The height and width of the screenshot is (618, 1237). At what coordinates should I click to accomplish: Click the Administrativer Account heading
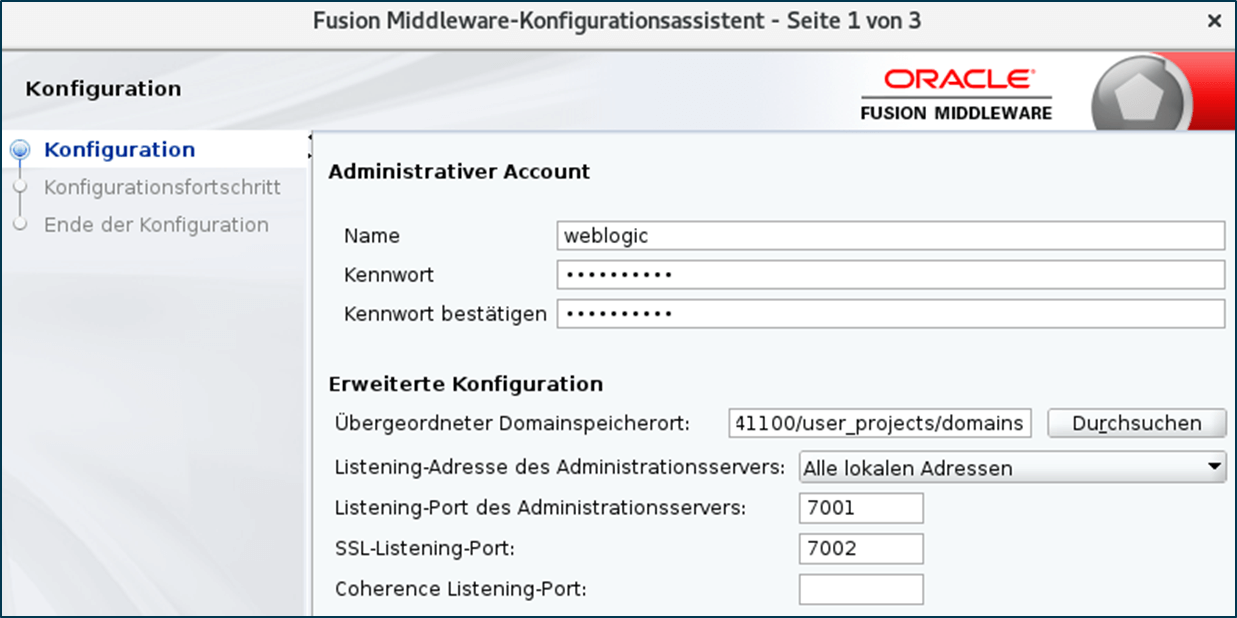(x=459, y=172)
